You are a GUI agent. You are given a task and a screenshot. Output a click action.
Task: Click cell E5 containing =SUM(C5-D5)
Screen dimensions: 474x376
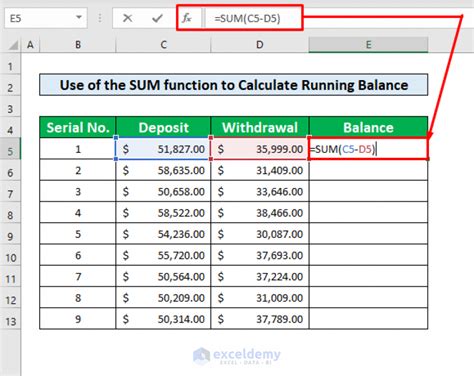point(368,149)
